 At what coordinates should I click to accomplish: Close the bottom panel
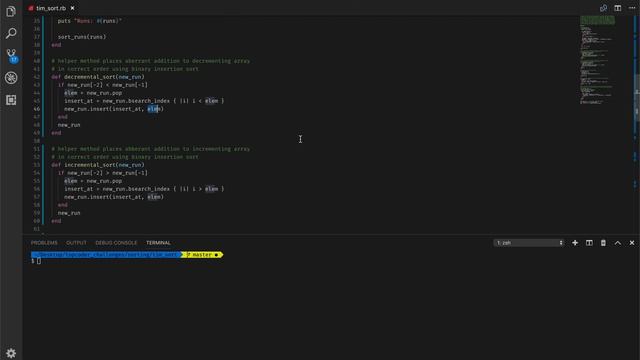click(632, 243)
